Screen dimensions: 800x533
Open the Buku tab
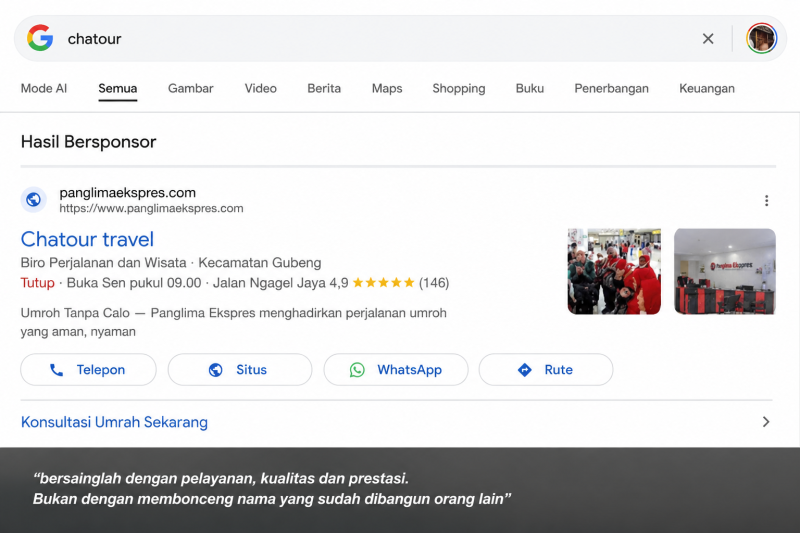click(530, 88)
